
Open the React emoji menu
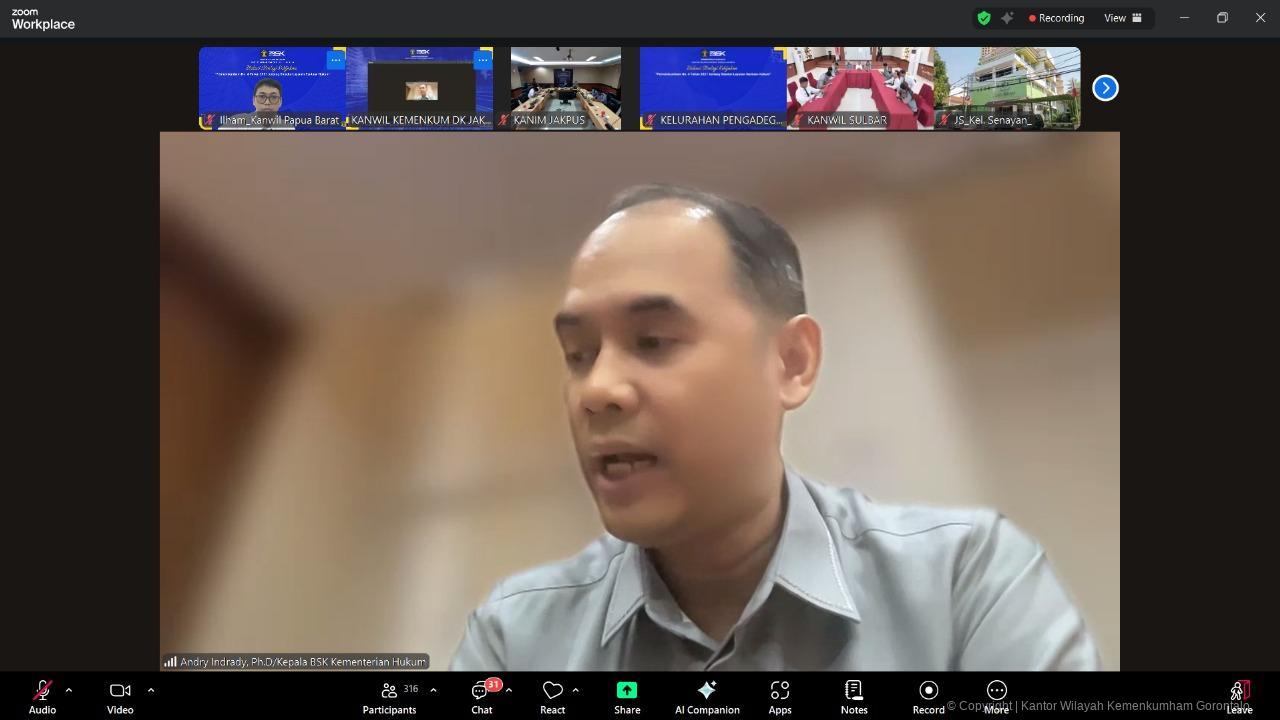click(552, 696)
